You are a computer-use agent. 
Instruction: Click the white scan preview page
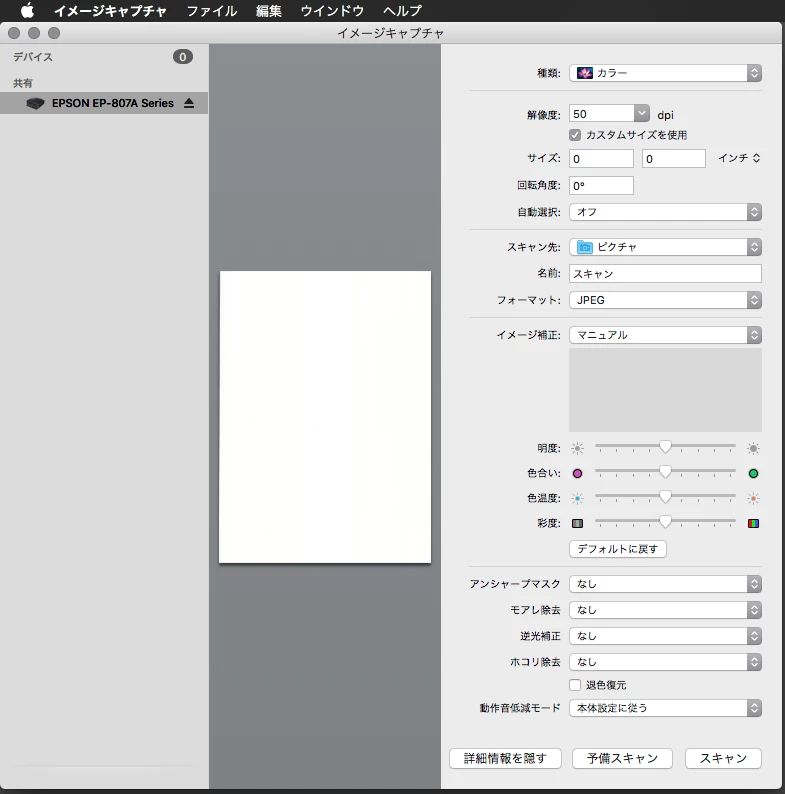[325, 417]
